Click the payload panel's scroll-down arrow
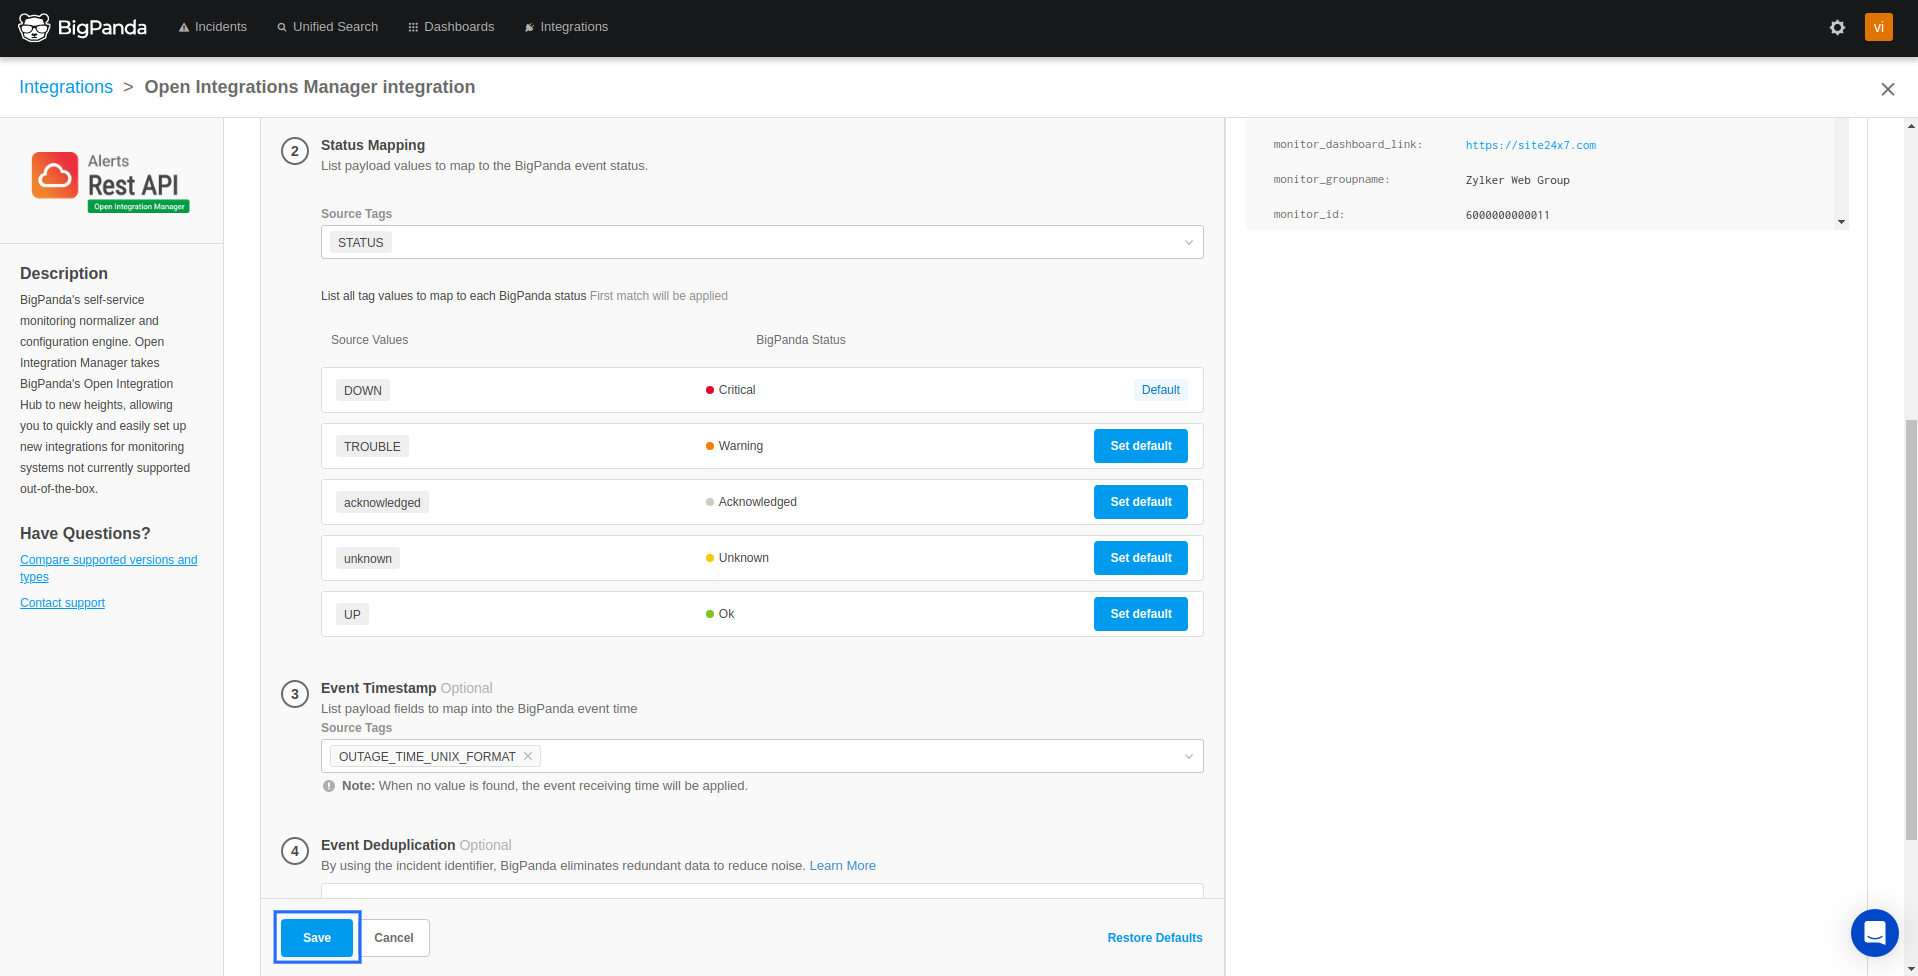 1841,221
